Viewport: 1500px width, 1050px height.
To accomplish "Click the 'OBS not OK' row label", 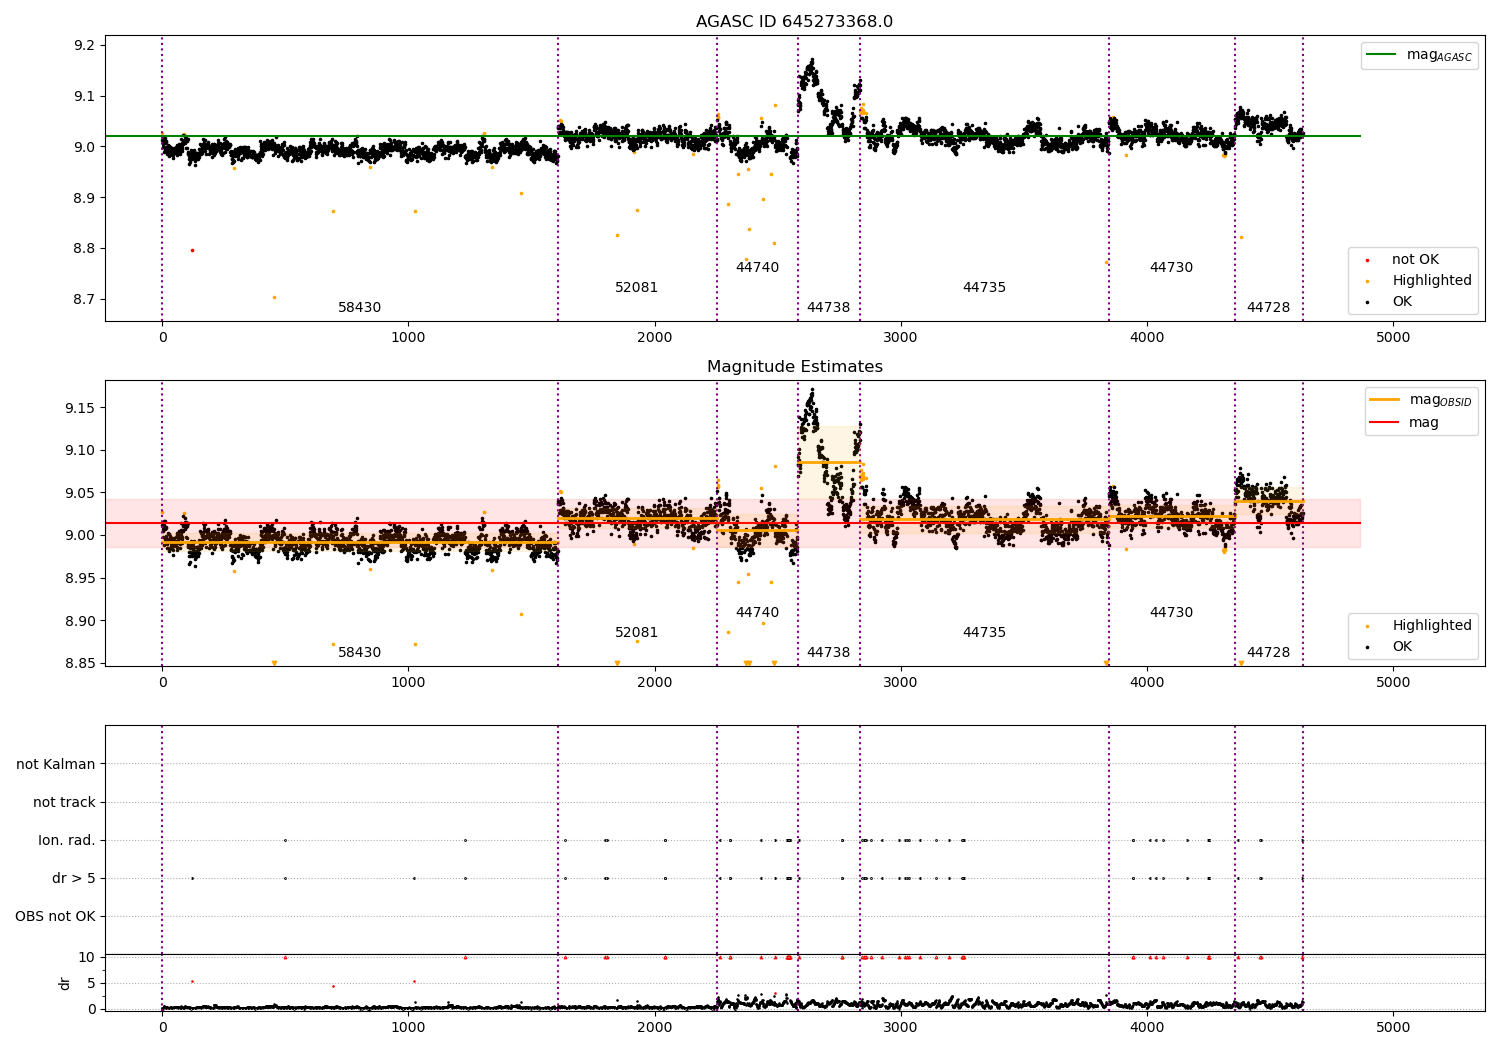I will coord(55,916).
